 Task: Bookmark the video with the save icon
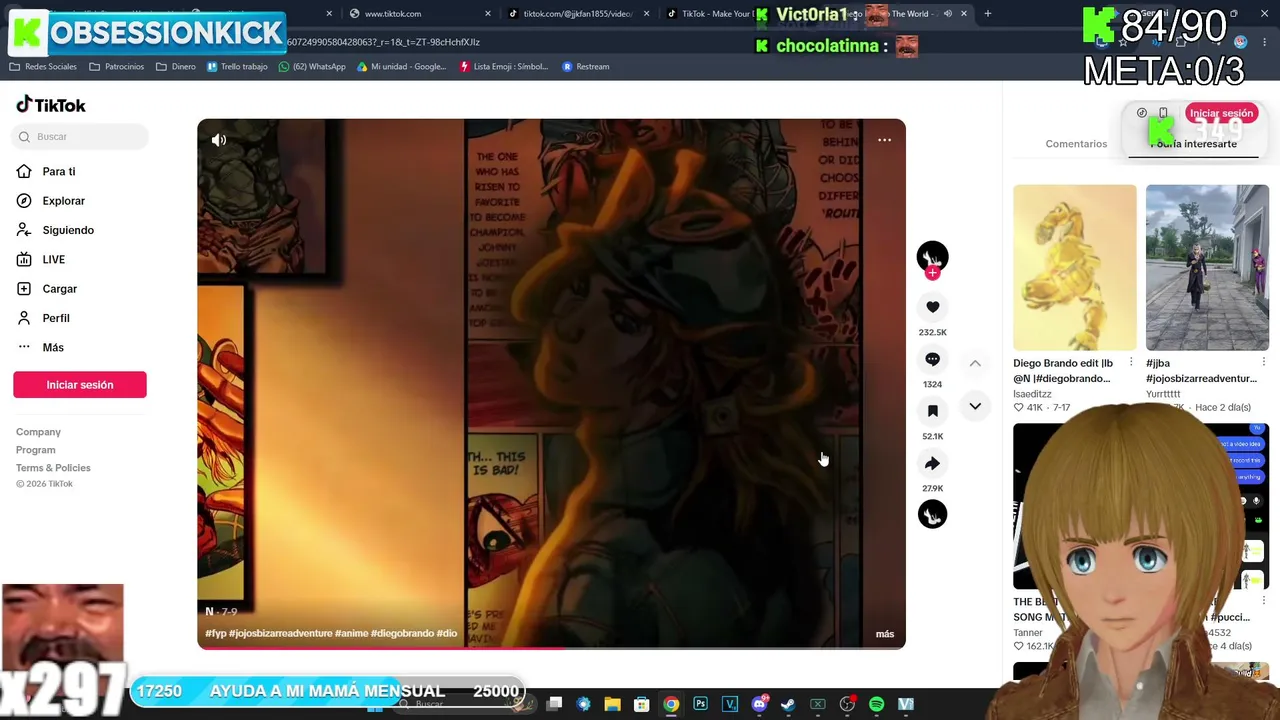[932, 411]
